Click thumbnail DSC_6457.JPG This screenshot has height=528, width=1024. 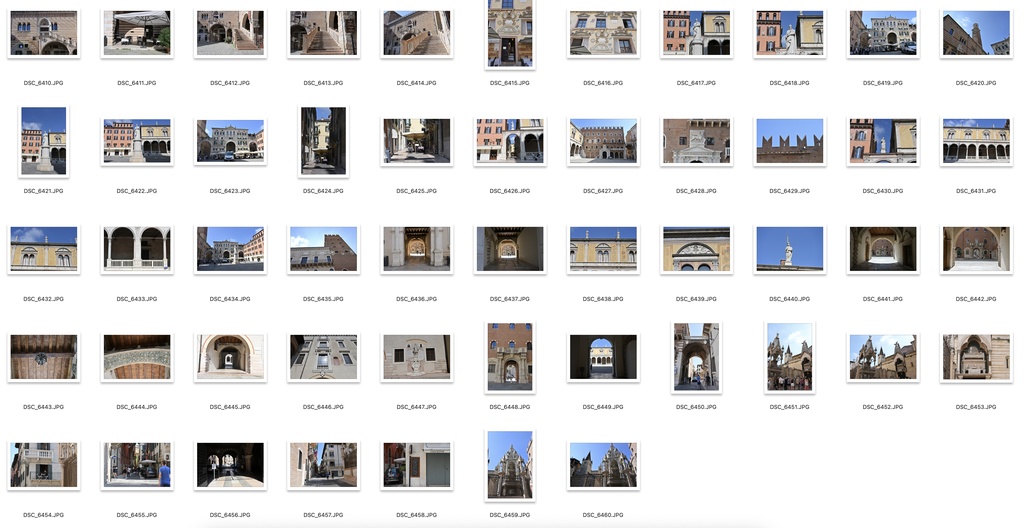point(323,465)
